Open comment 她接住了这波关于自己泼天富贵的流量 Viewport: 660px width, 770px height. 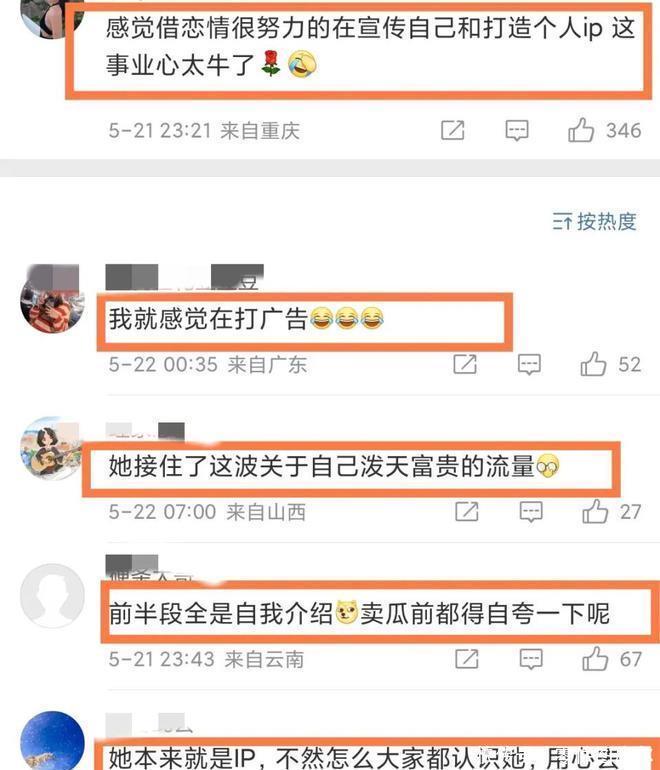pos(334,466)
